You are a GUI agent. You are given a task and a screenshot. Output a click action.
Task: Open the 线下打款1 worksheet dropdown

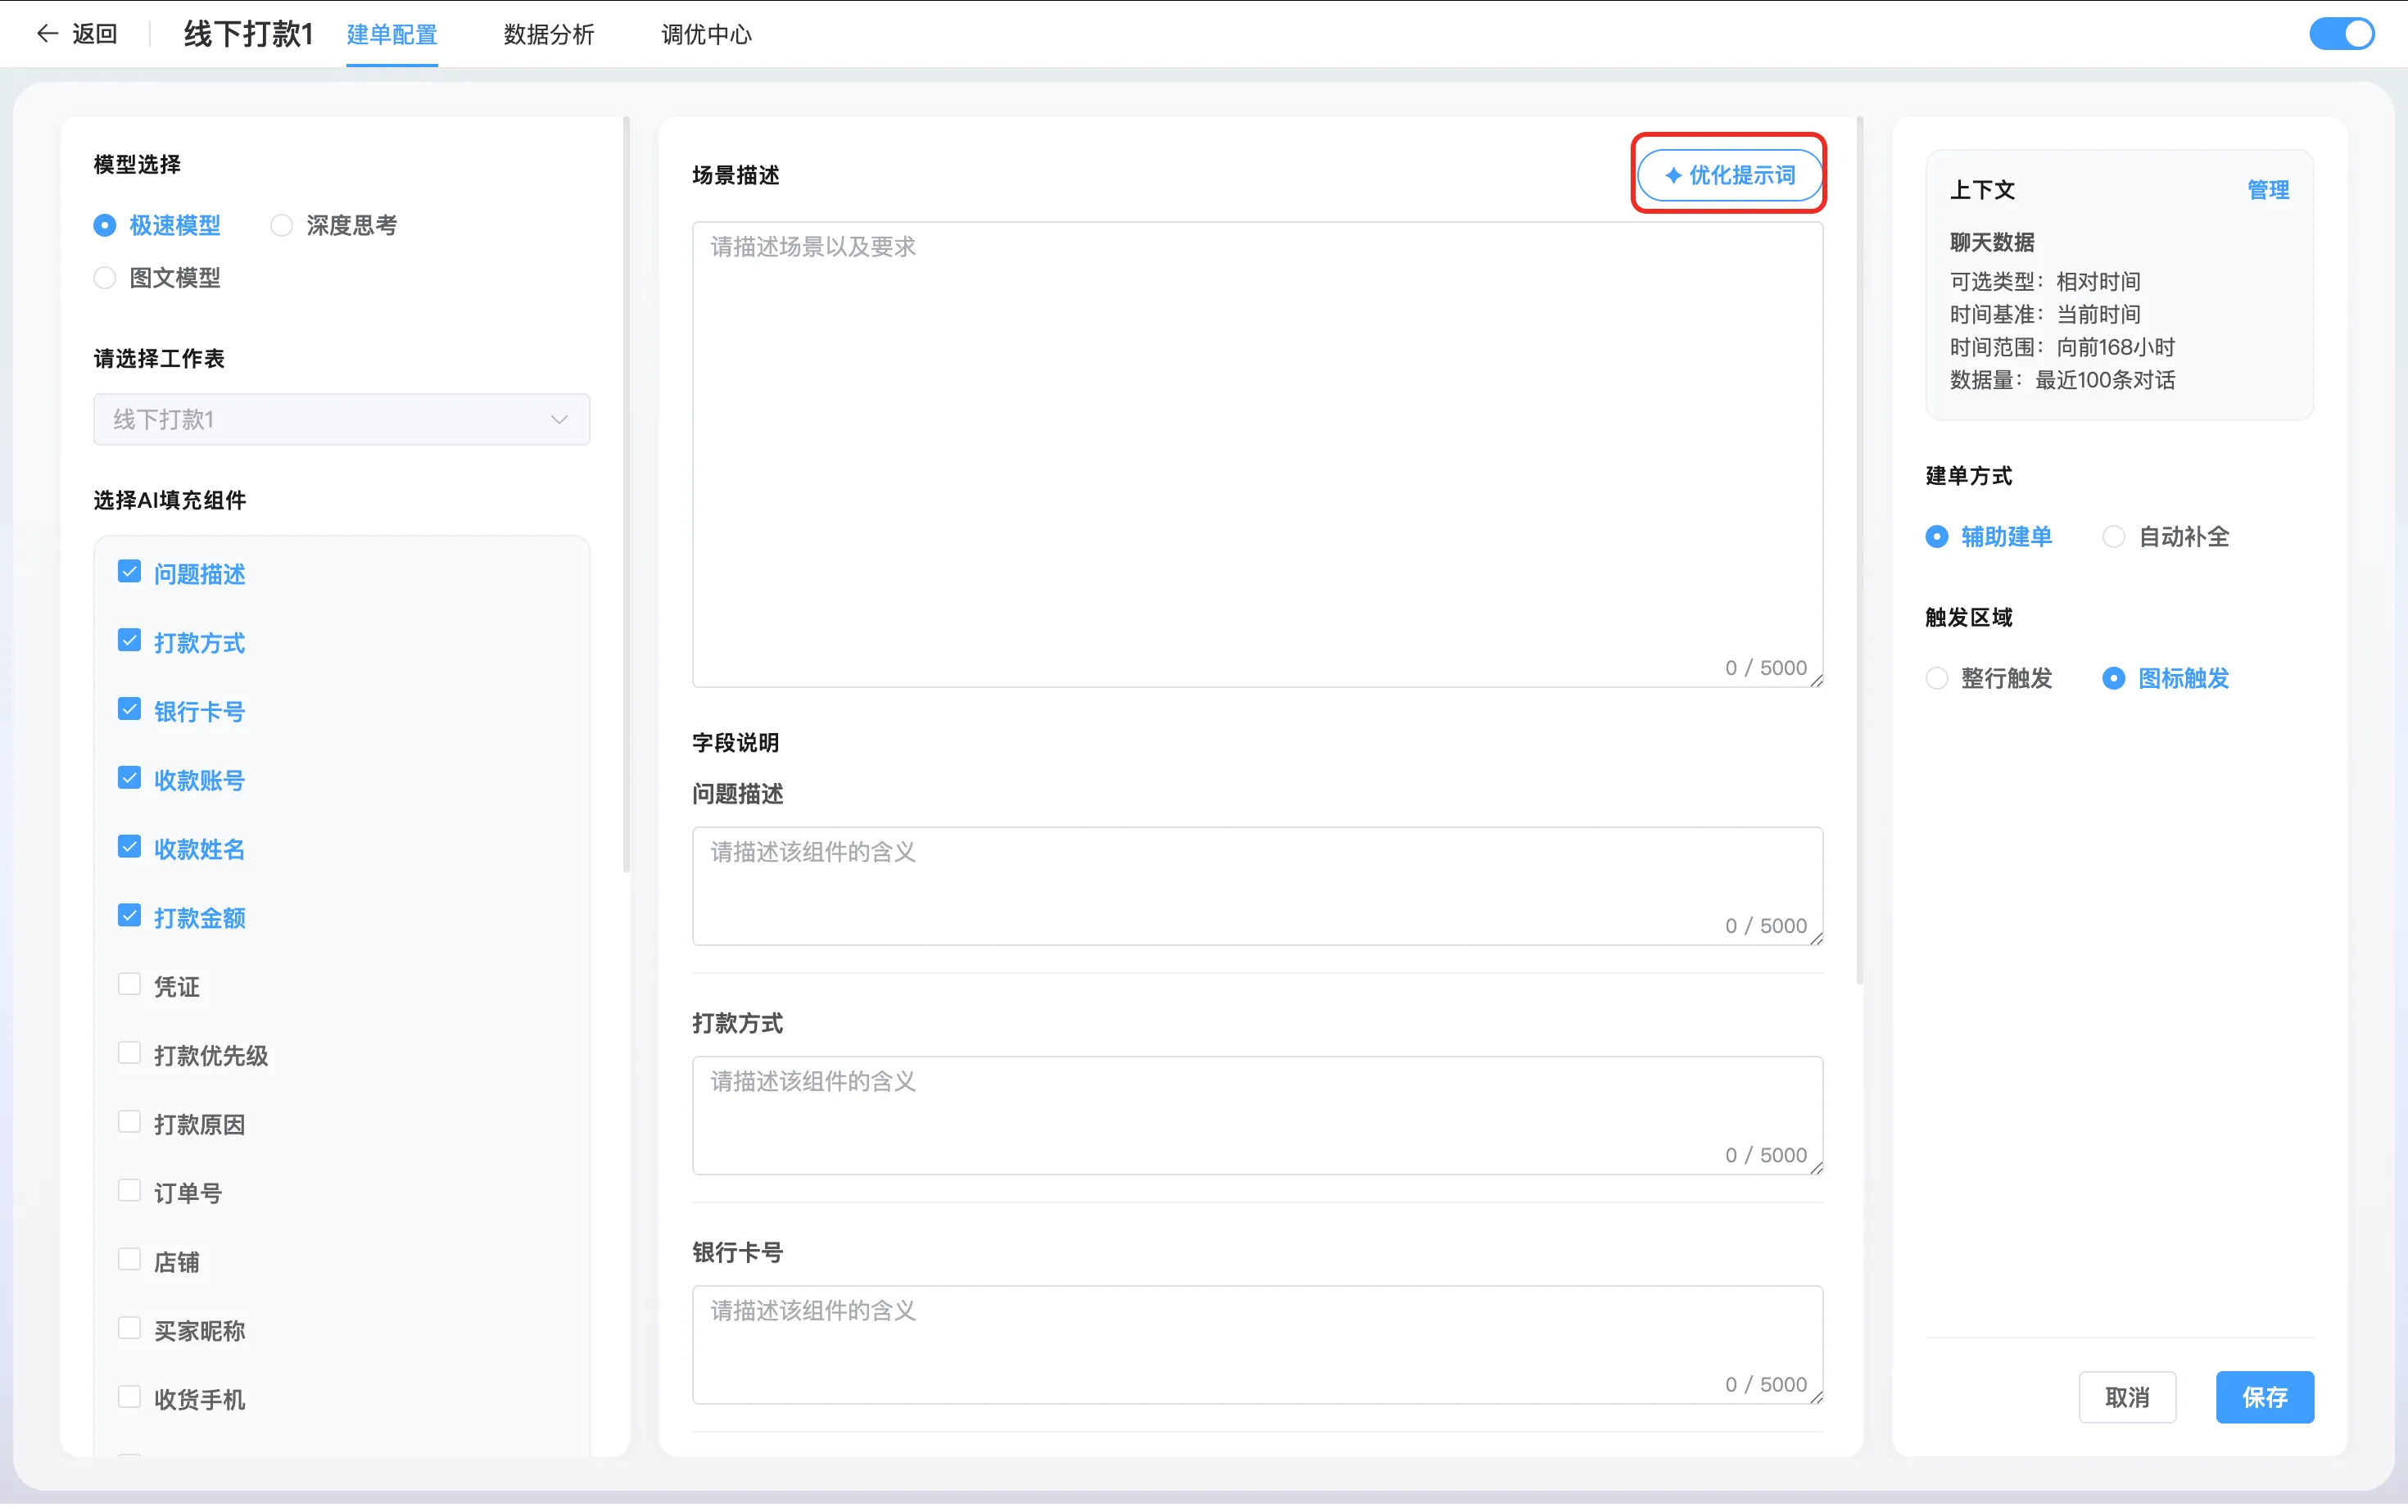tap(342, 421)
